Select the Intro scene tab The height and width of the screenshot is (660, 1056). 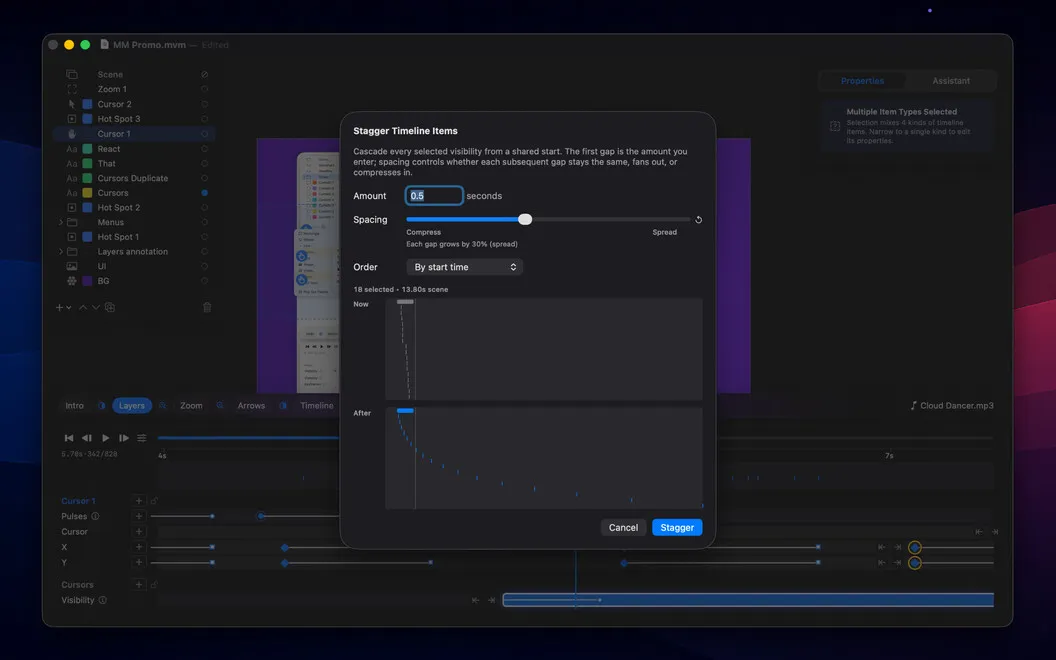click(x=75, y=405)
